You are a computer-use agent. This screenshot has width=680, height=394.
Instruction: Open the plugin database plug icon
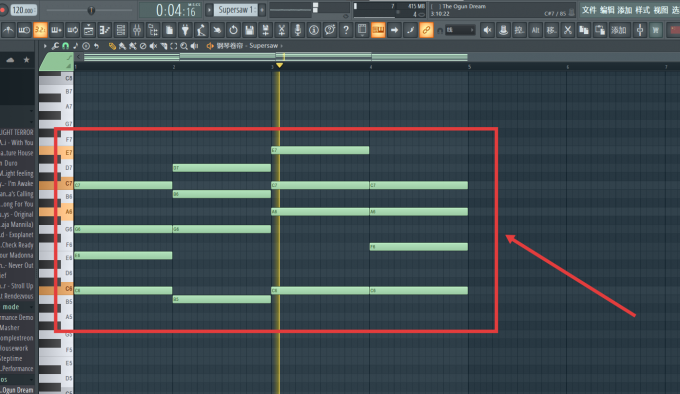185,30
